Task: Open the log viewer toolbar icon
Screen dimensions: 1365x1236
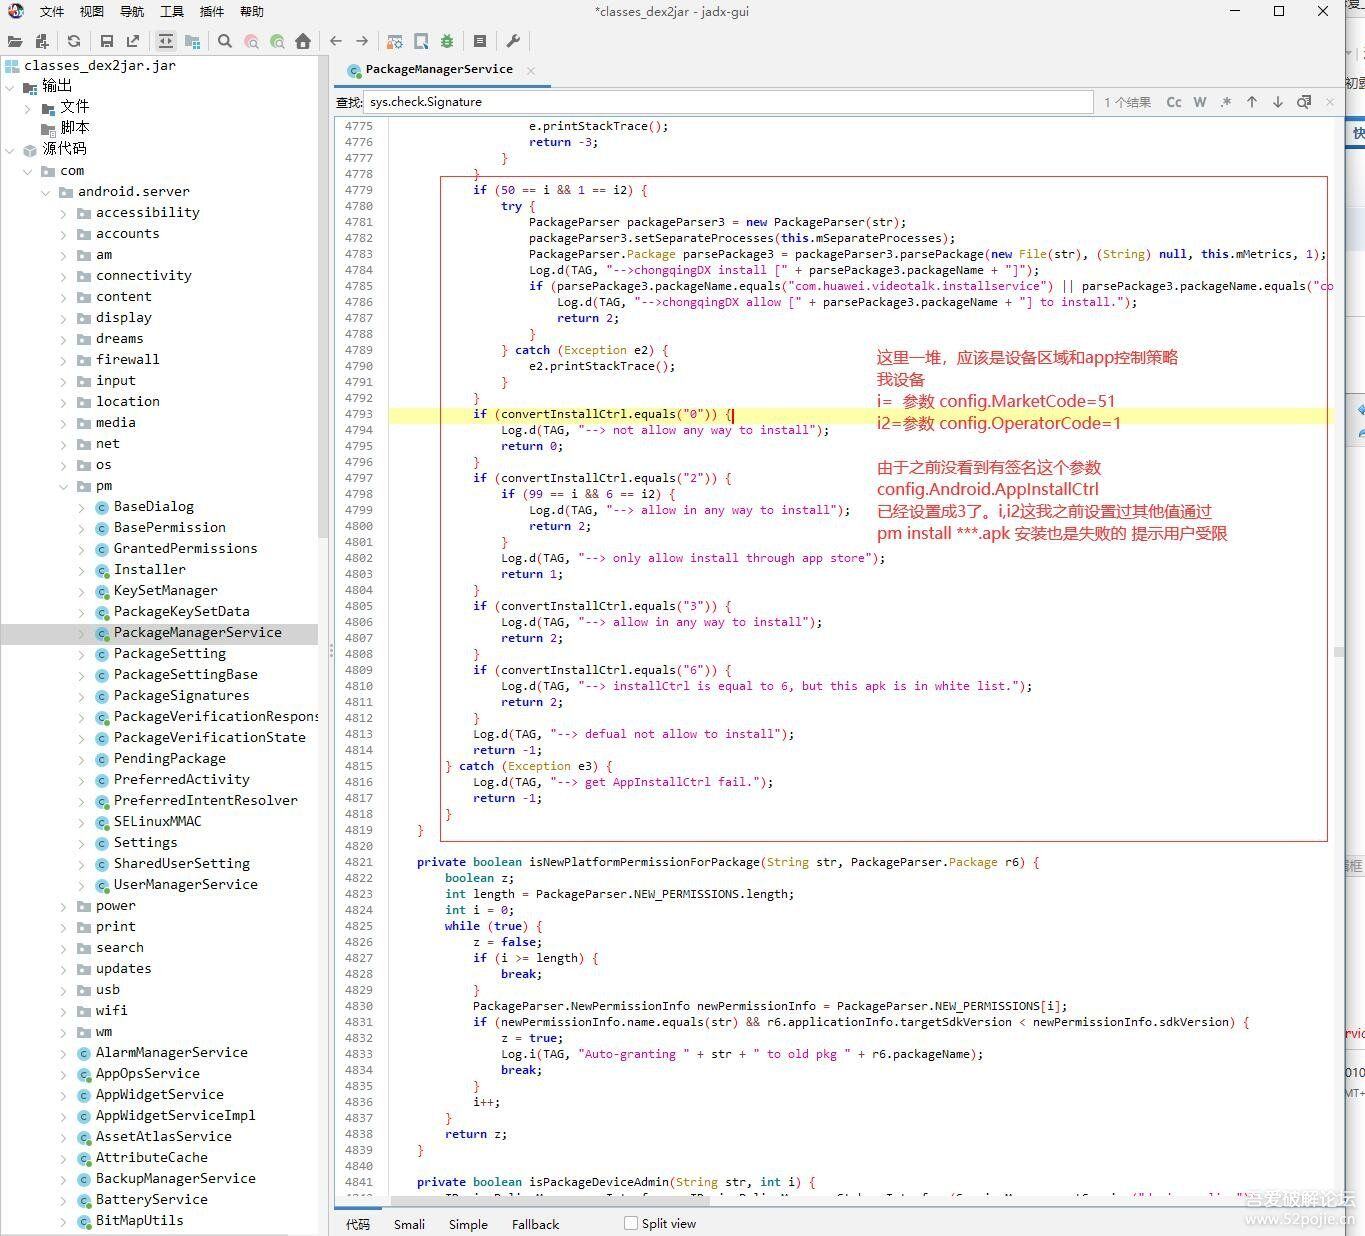Action: (480, 41)
